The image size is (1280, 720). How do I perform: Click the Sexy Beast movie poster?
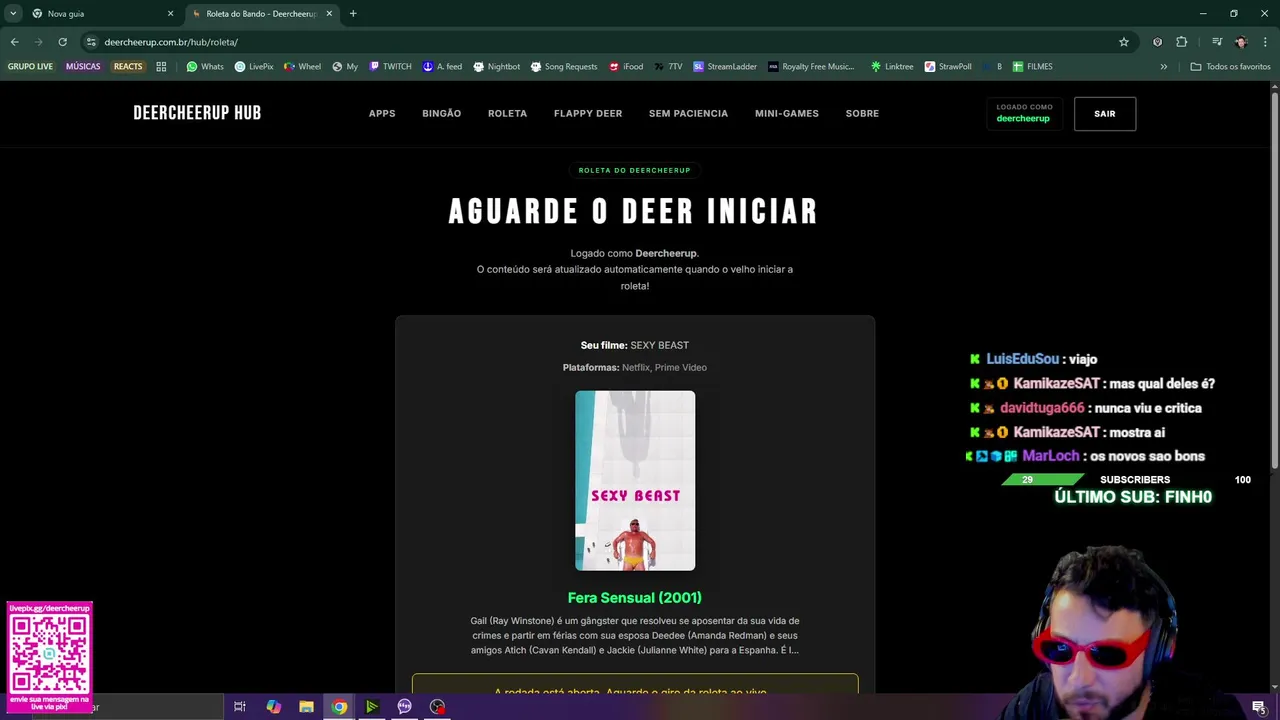pyautogui.click(x=635, y=481)
